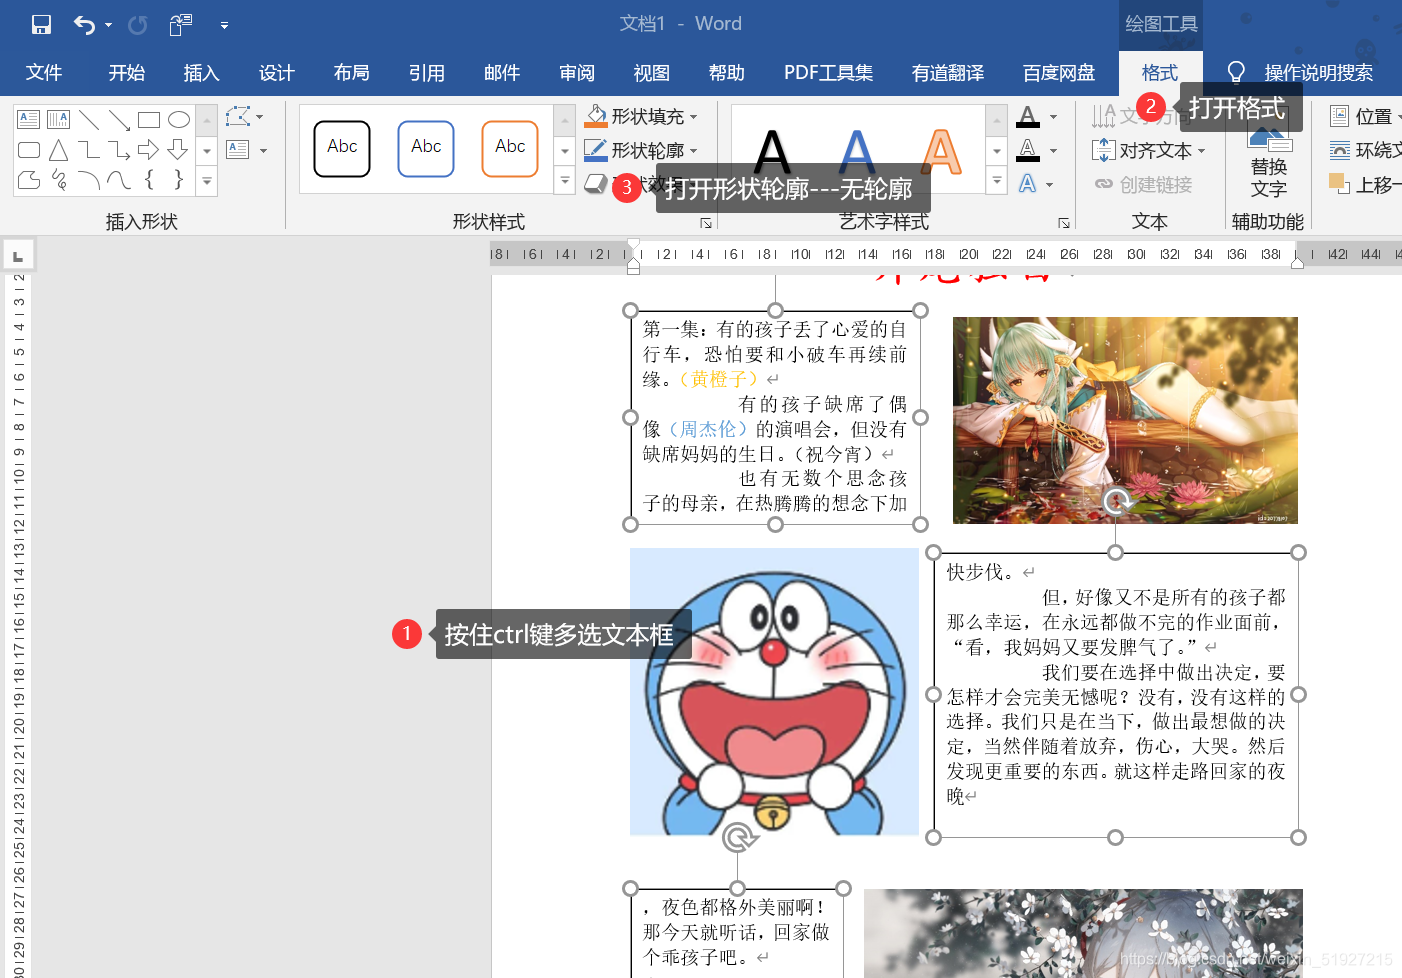Switch to the 引用 tab
1402x978 pixels.
tap(427, 73)
